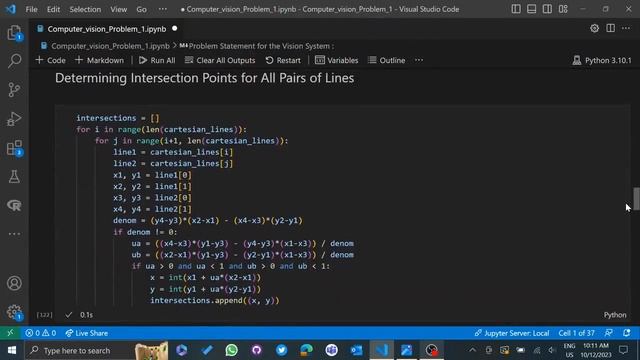Open notifications bell in status bar

[627, 333]
